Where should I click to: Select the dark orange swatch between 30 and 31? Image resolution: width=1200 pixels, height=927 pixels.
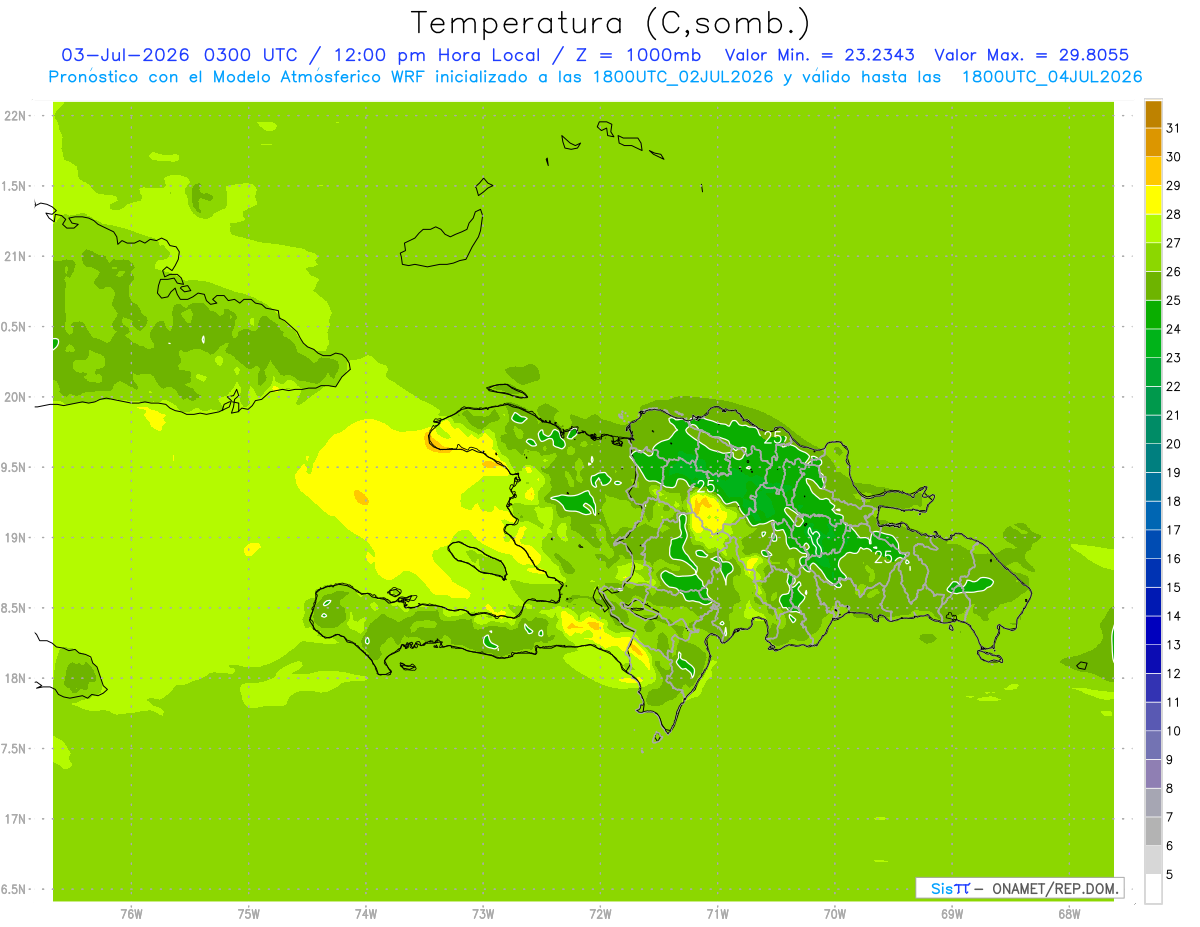1153,143
